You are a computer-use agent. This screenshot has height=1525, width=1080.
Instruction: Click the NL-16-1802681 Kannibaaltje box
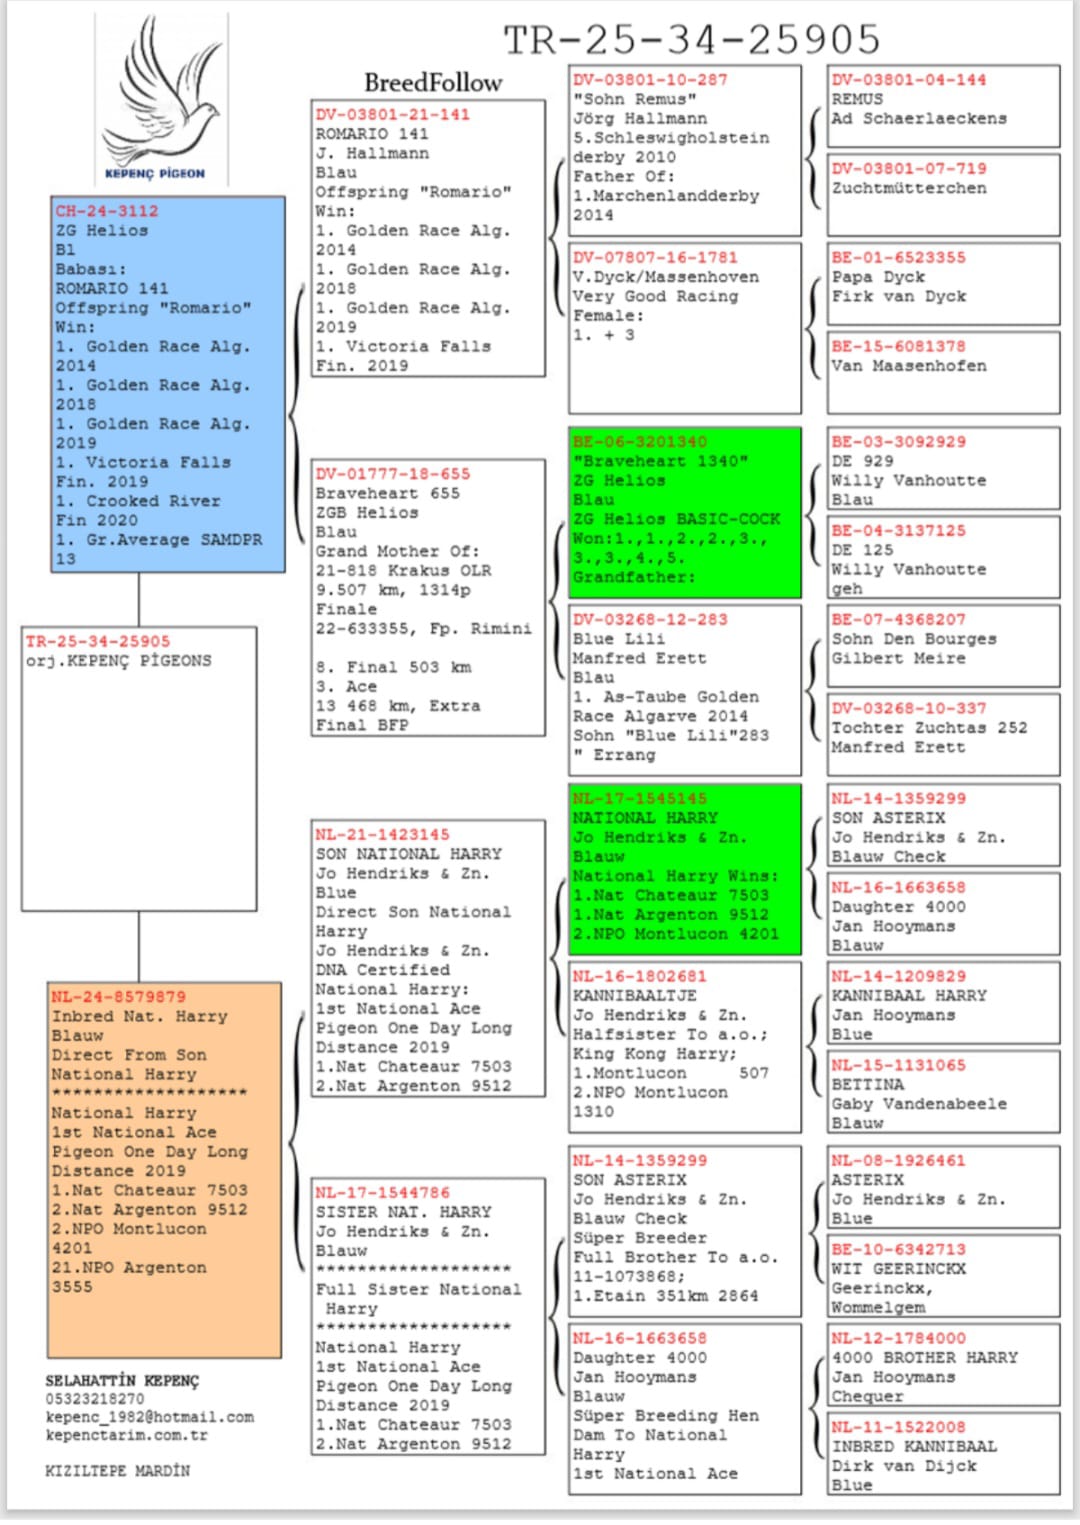point(685,1046)
